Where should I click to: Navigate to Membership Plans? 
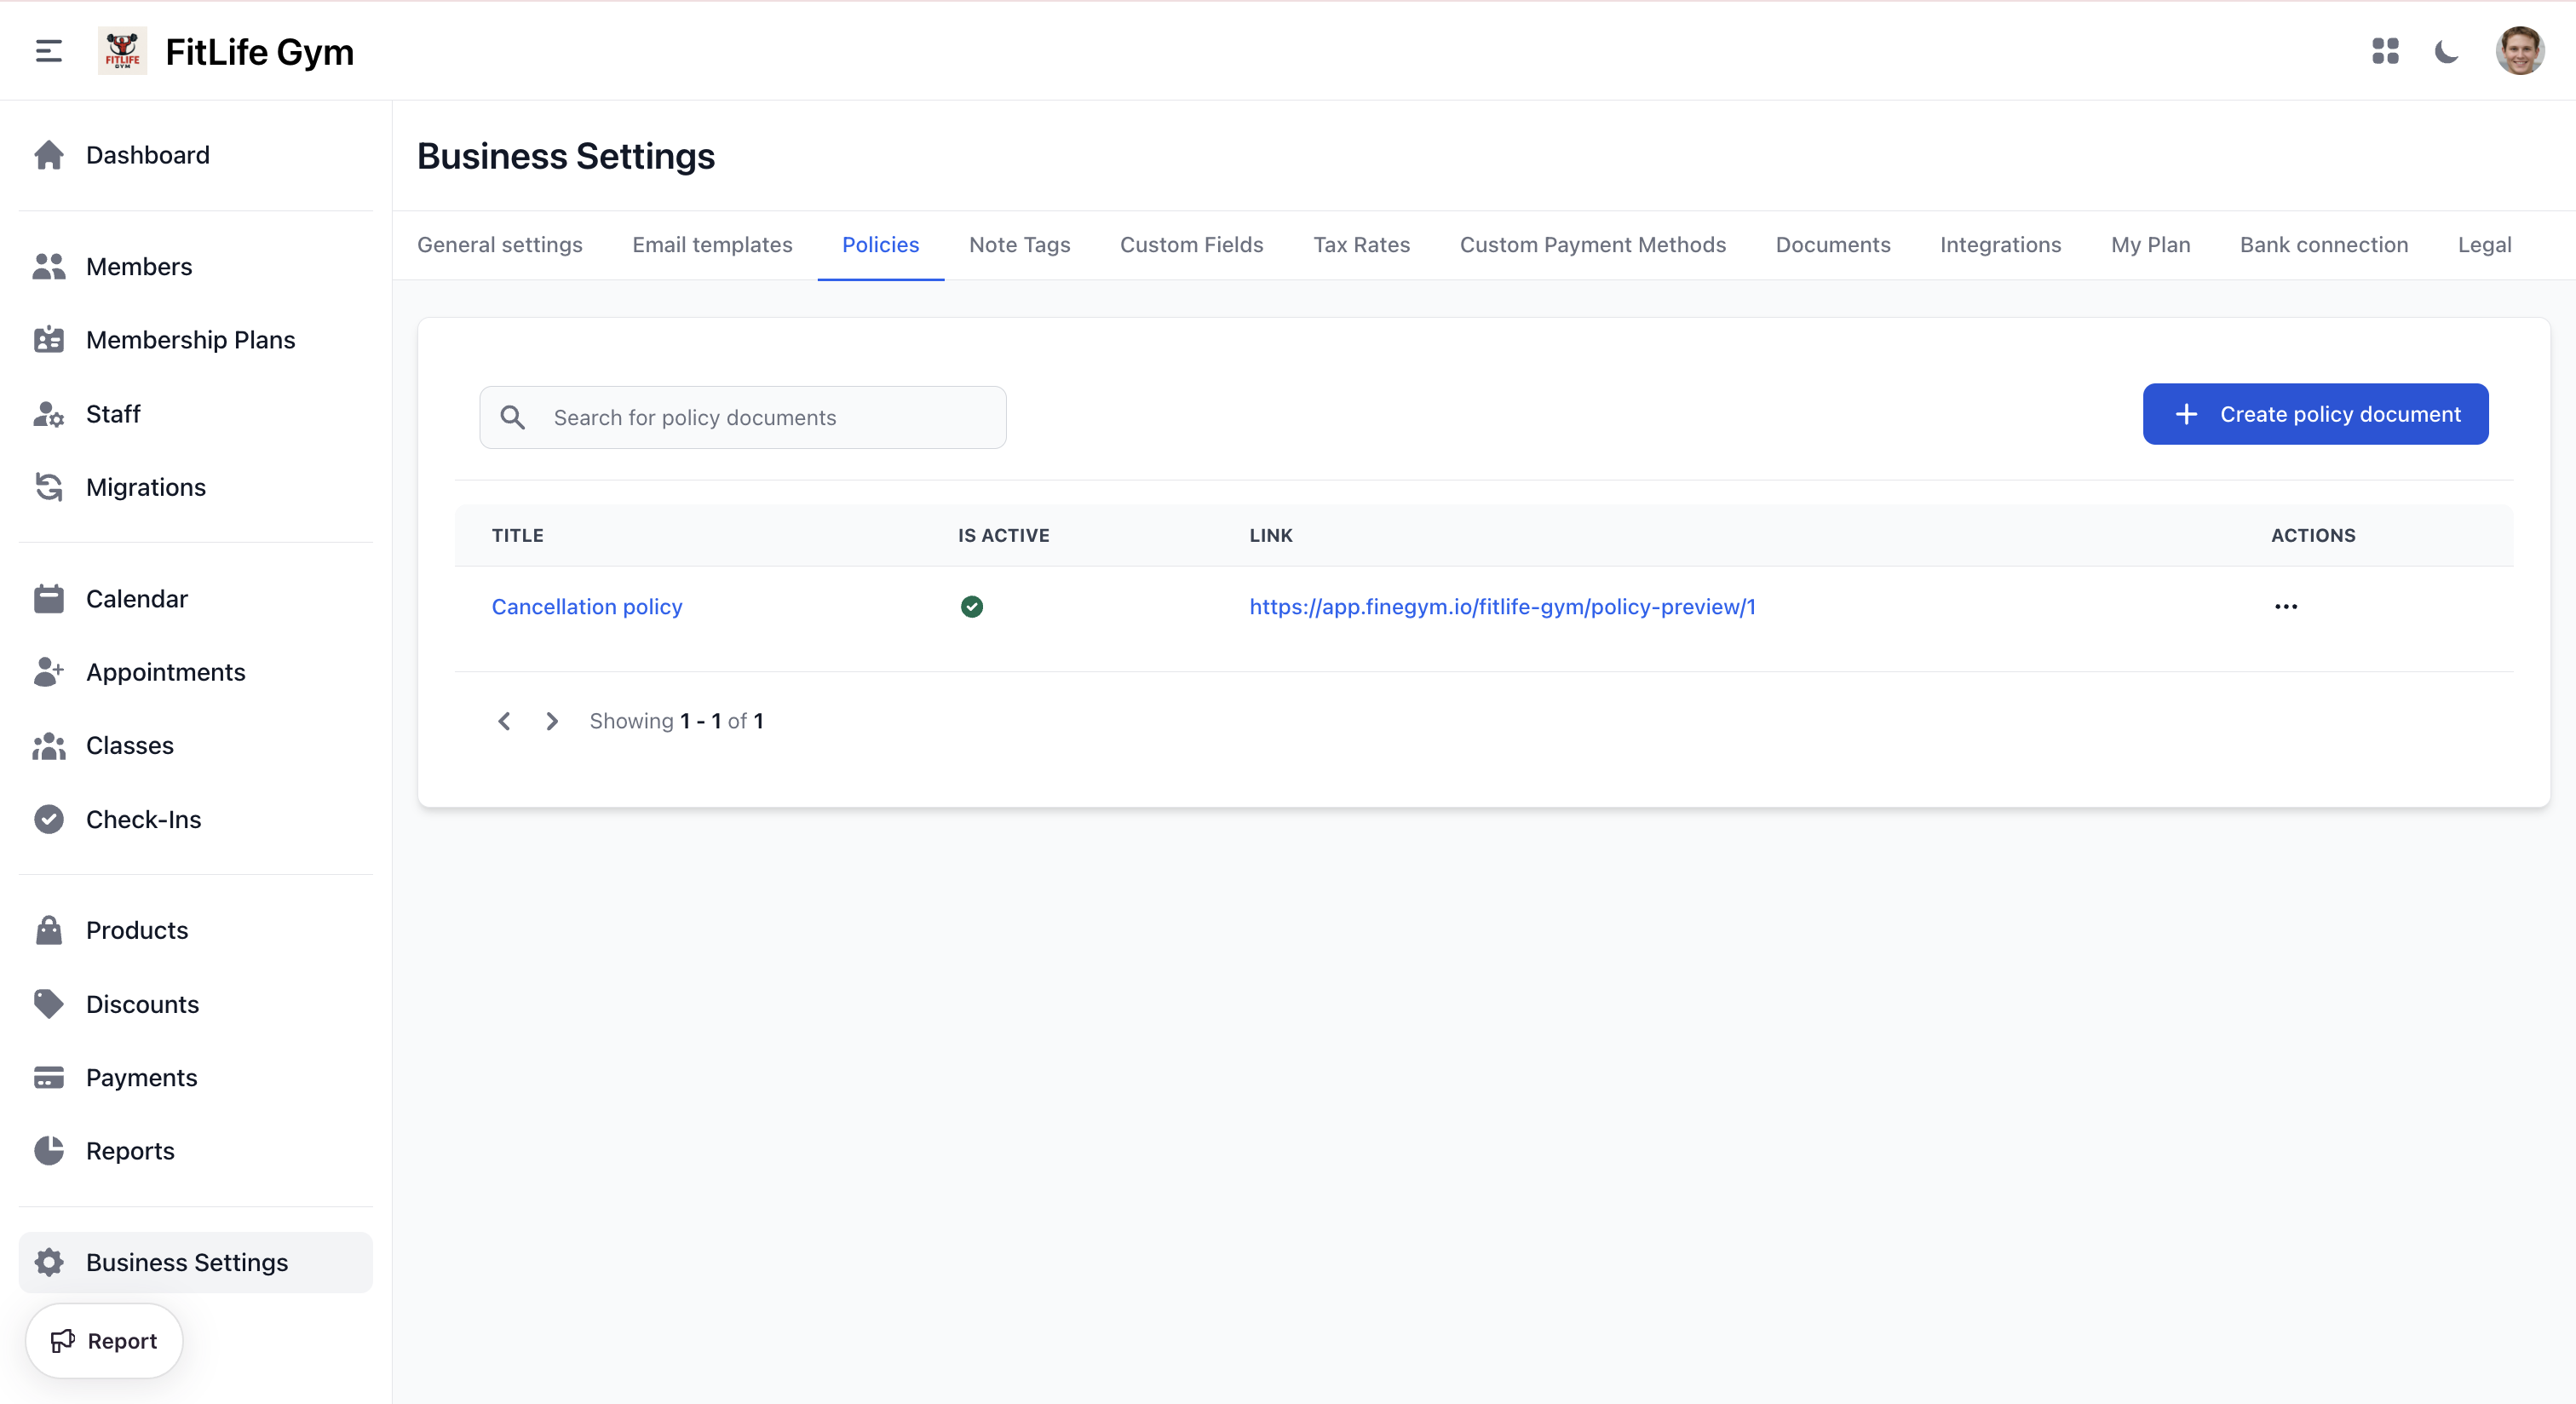[x=190, y=340]
